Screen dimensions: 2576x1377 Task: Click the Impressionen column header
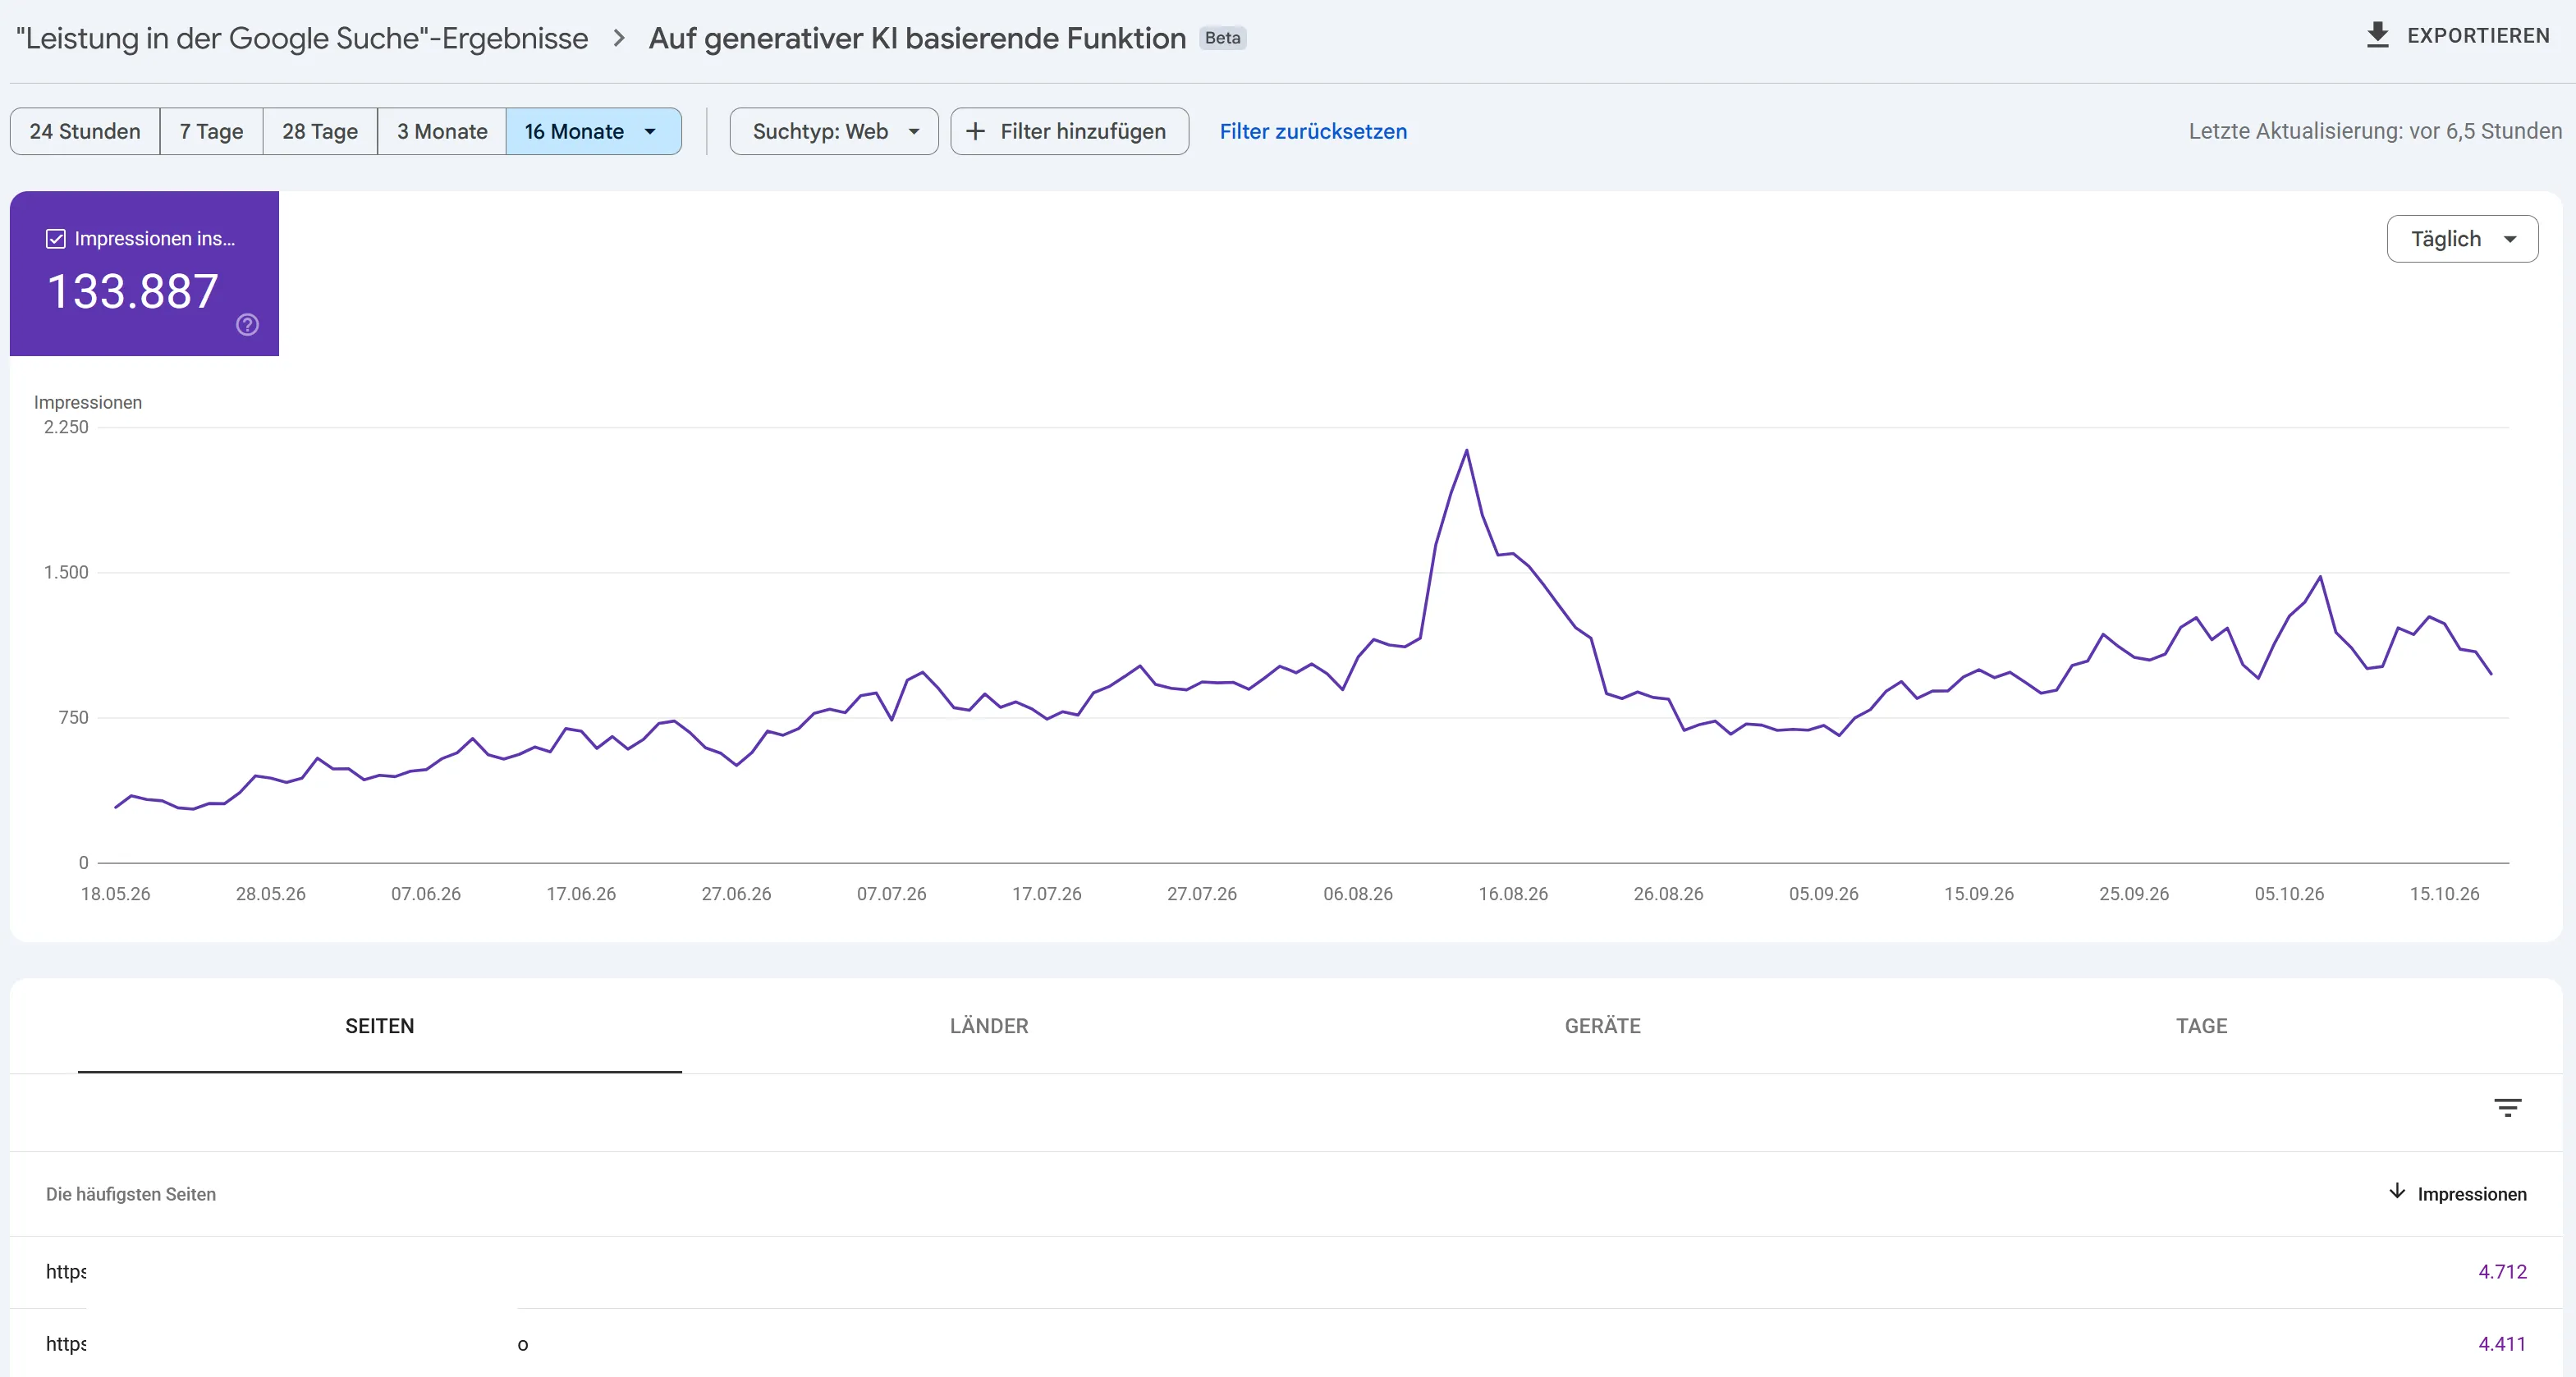(x=2471, y=1194)
